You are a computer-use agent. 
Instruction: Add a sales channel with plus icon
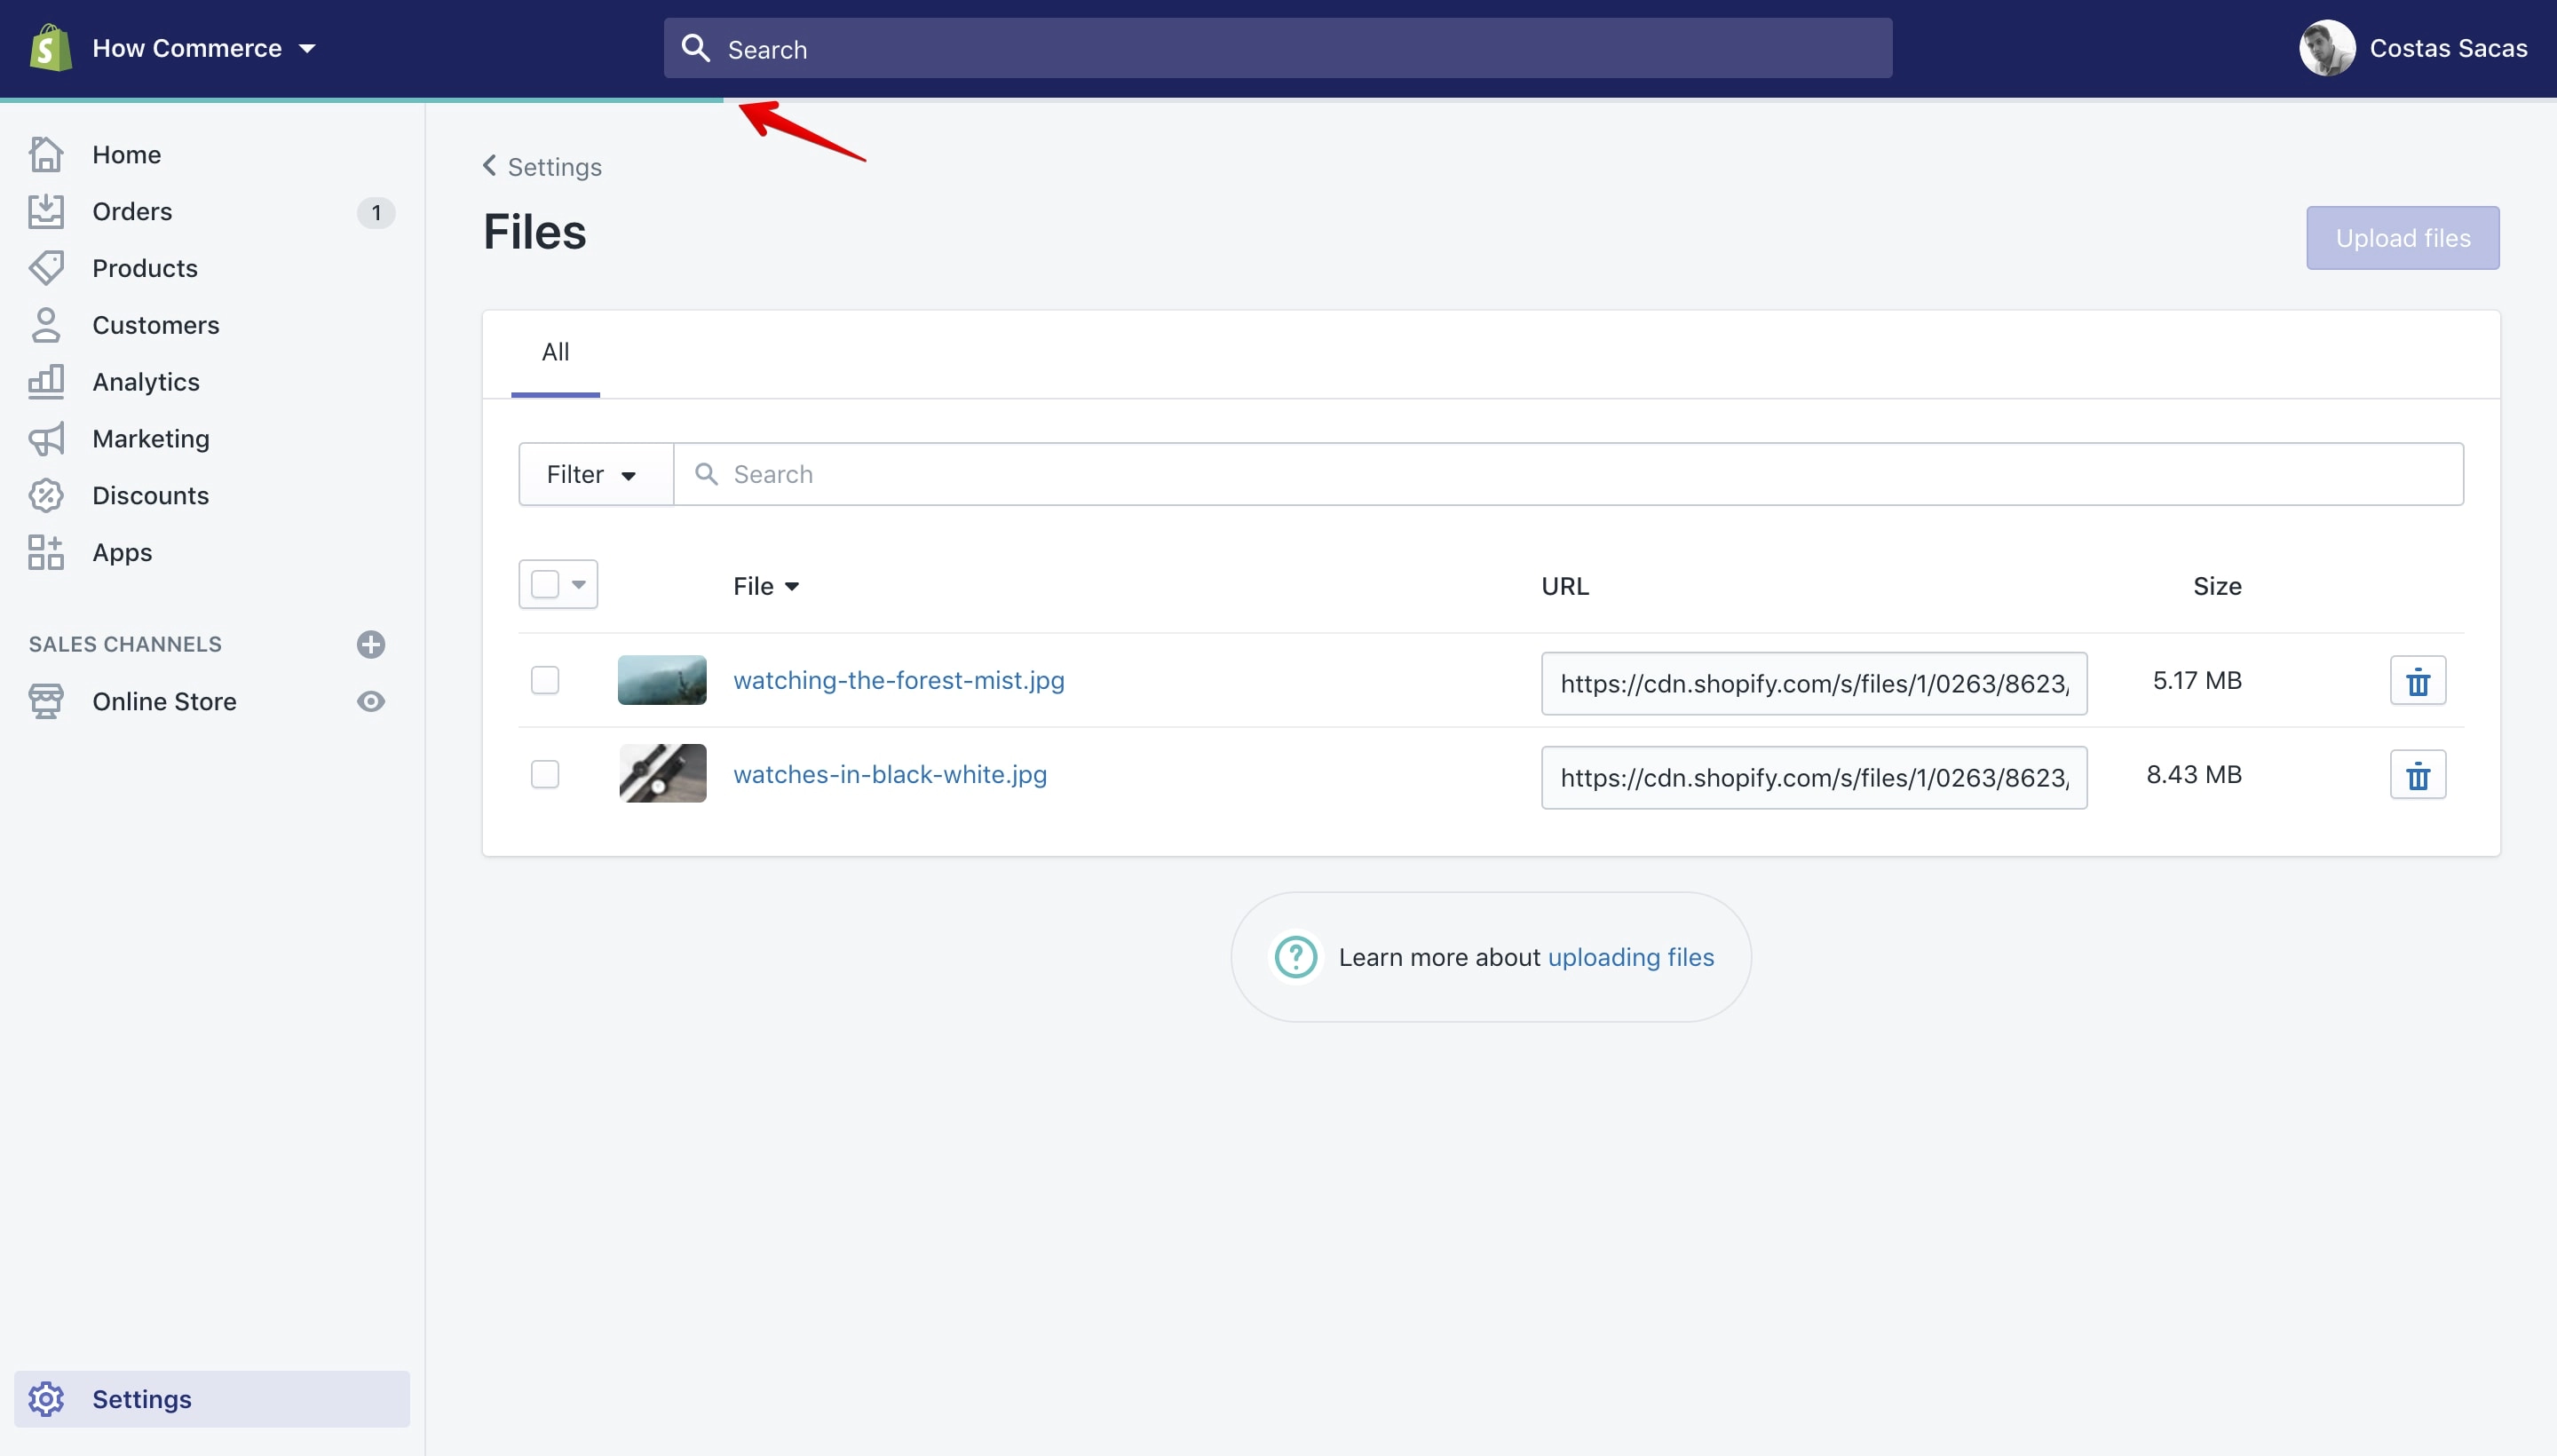click(x=371, y=644)
